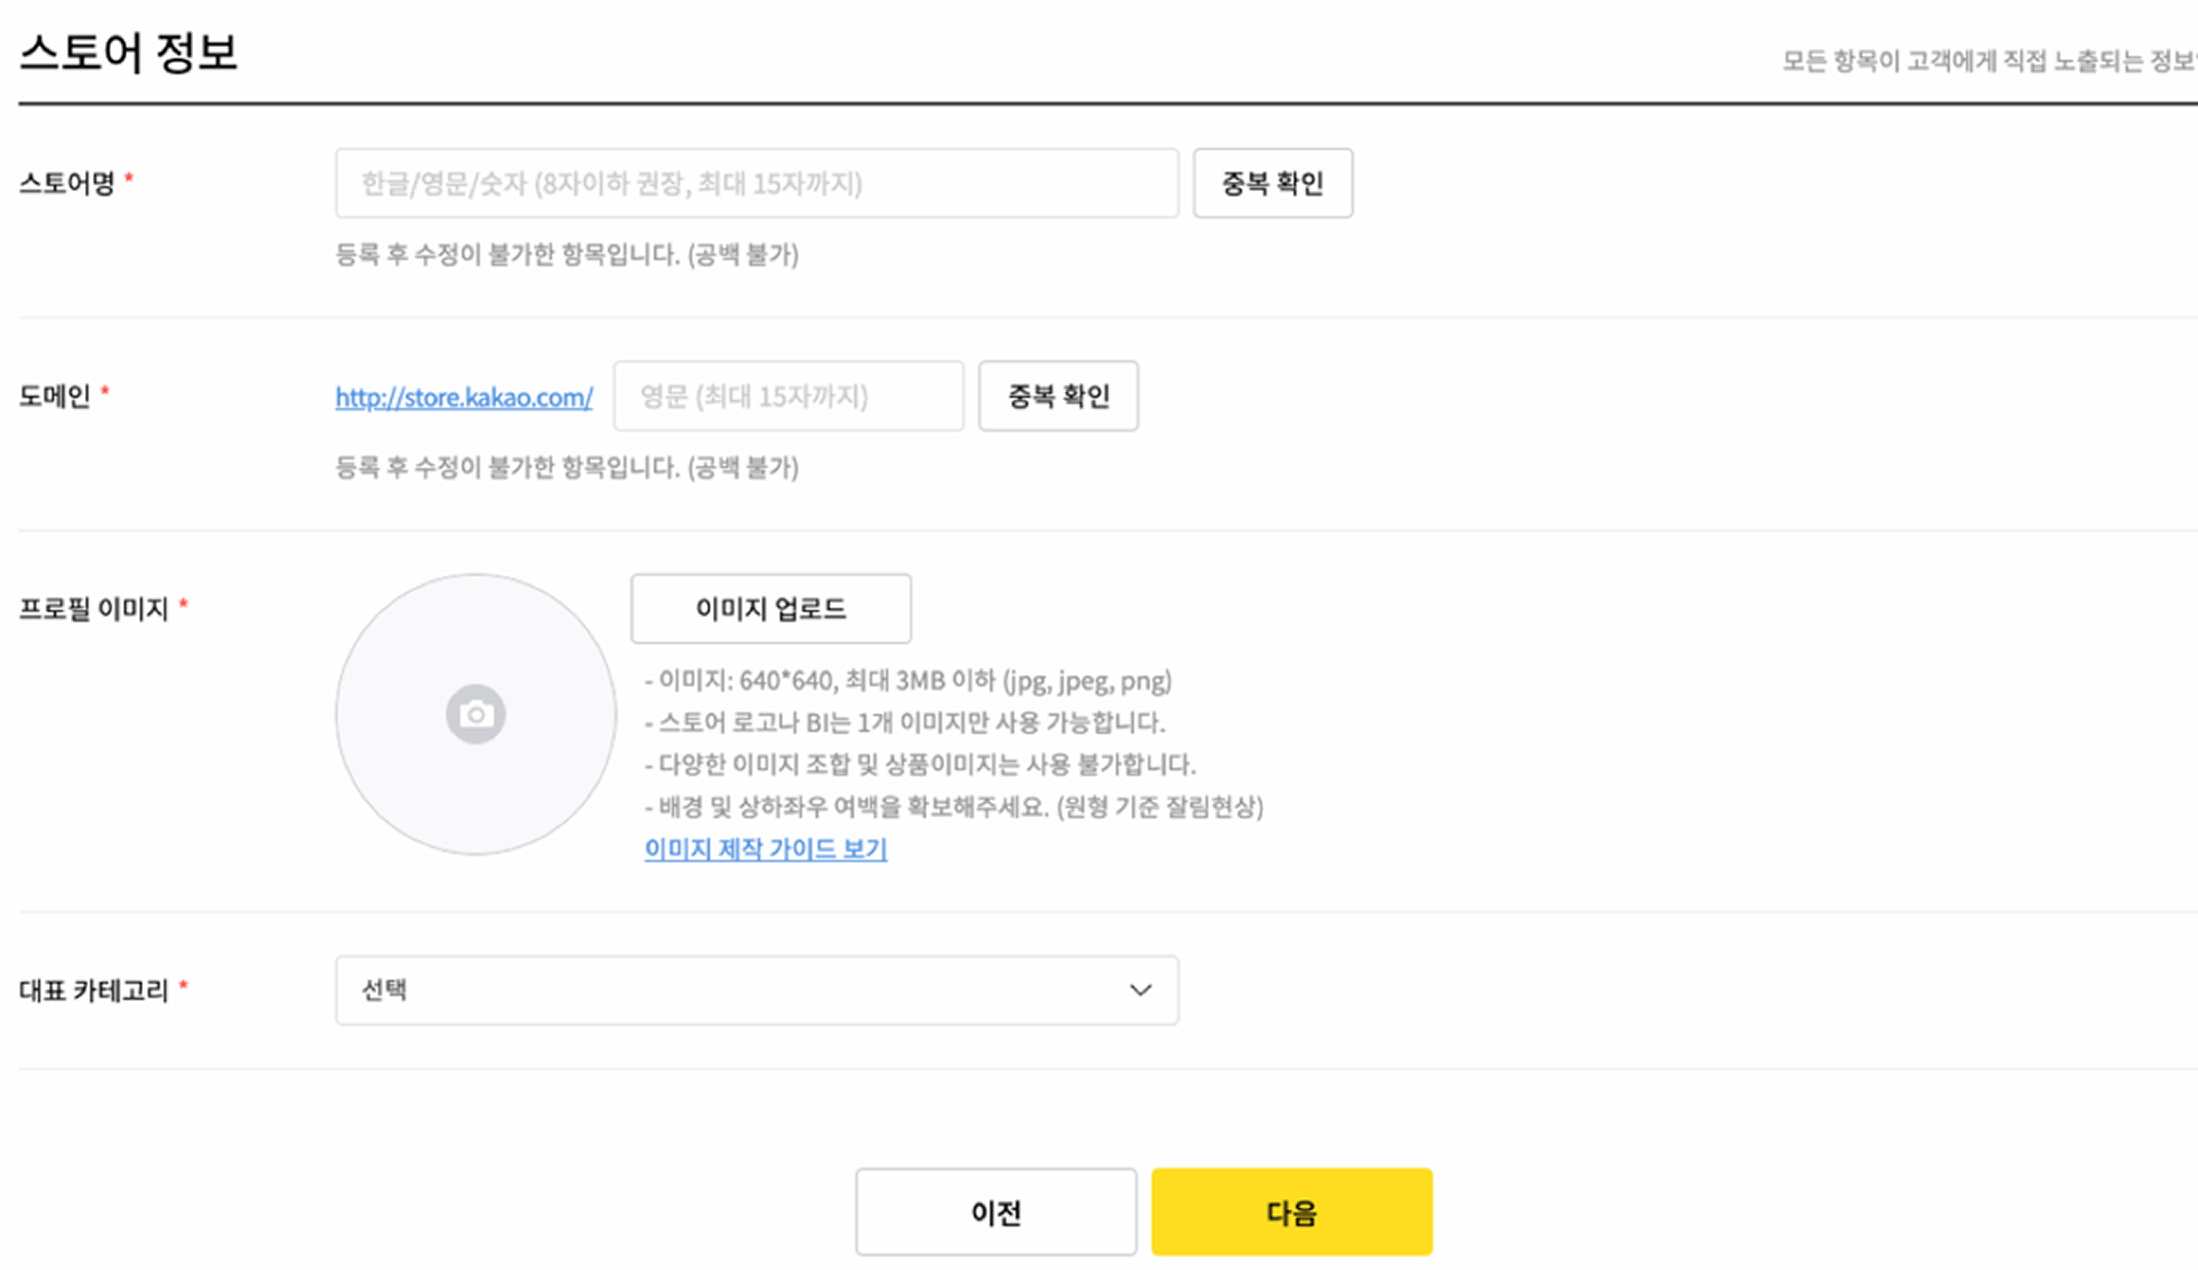Click the store name placeholder text box

(755, 182)
